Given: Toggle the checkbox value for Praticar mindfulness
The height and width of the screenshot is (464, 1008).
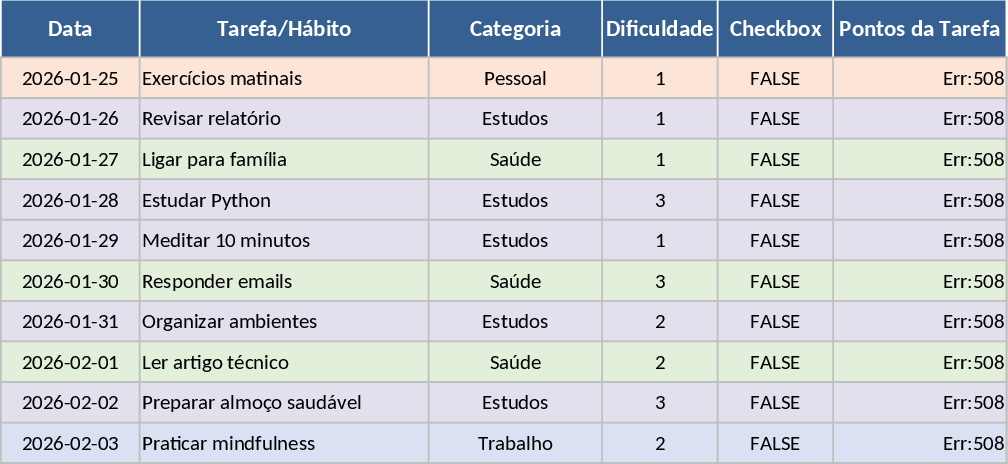Looking at the screenshot, I should 775,443.
